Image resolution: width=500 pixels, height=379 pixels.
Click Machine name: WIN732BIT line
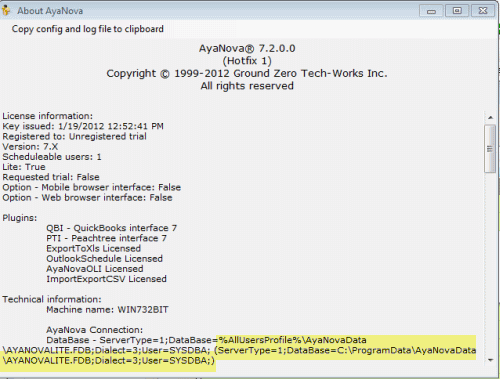107,310
